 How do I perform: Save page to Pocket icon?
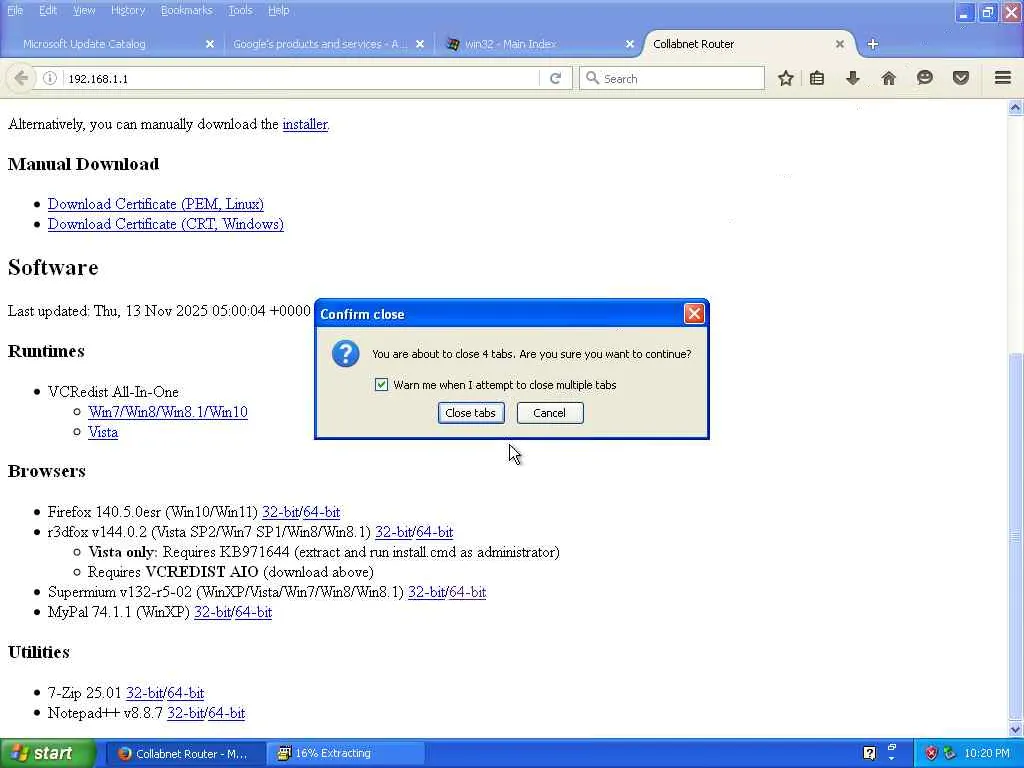pyautogui.click(x=960, y=78)
